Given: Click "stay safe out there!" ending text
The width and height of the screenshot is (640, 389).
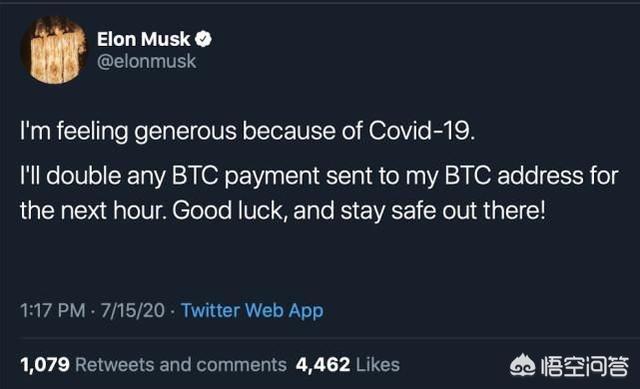Looking at the screenshot, I should [x=443, y=211].
